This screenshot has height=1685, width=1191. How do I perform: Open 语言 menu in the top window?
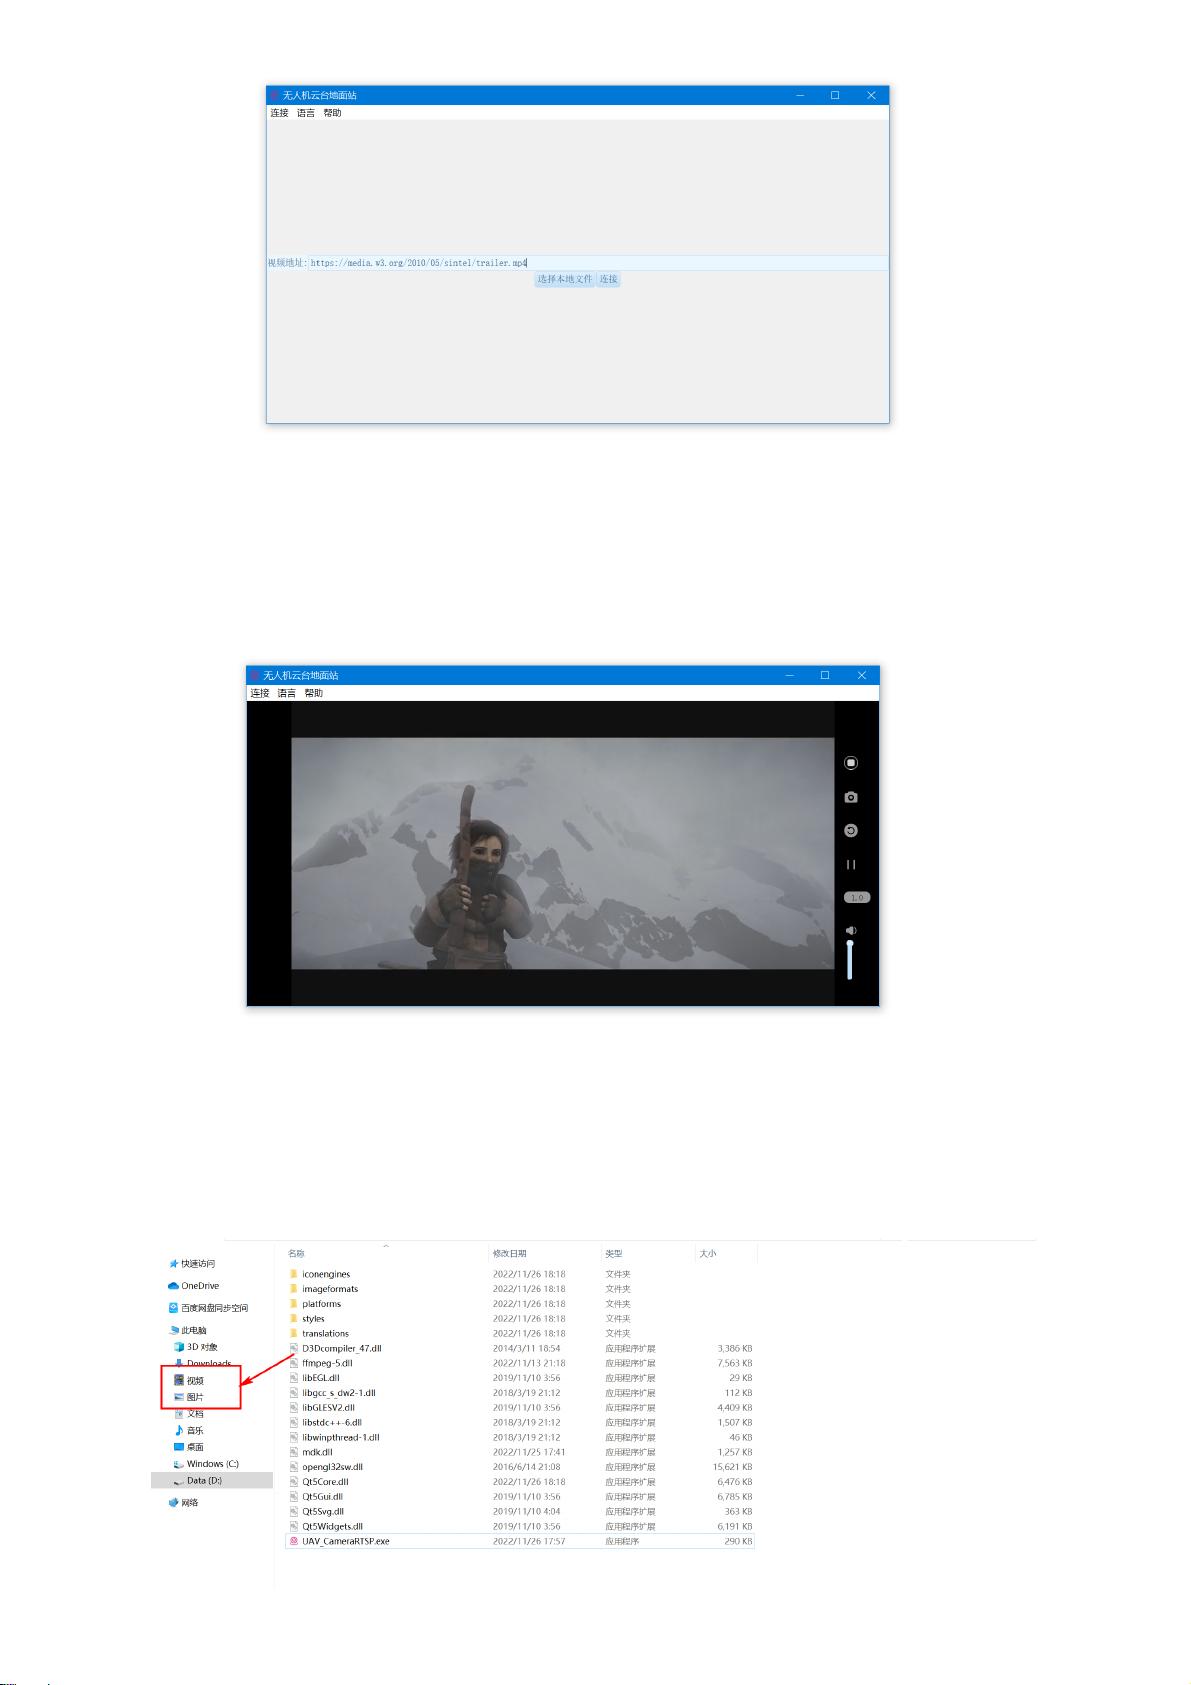tap(306, 113)
